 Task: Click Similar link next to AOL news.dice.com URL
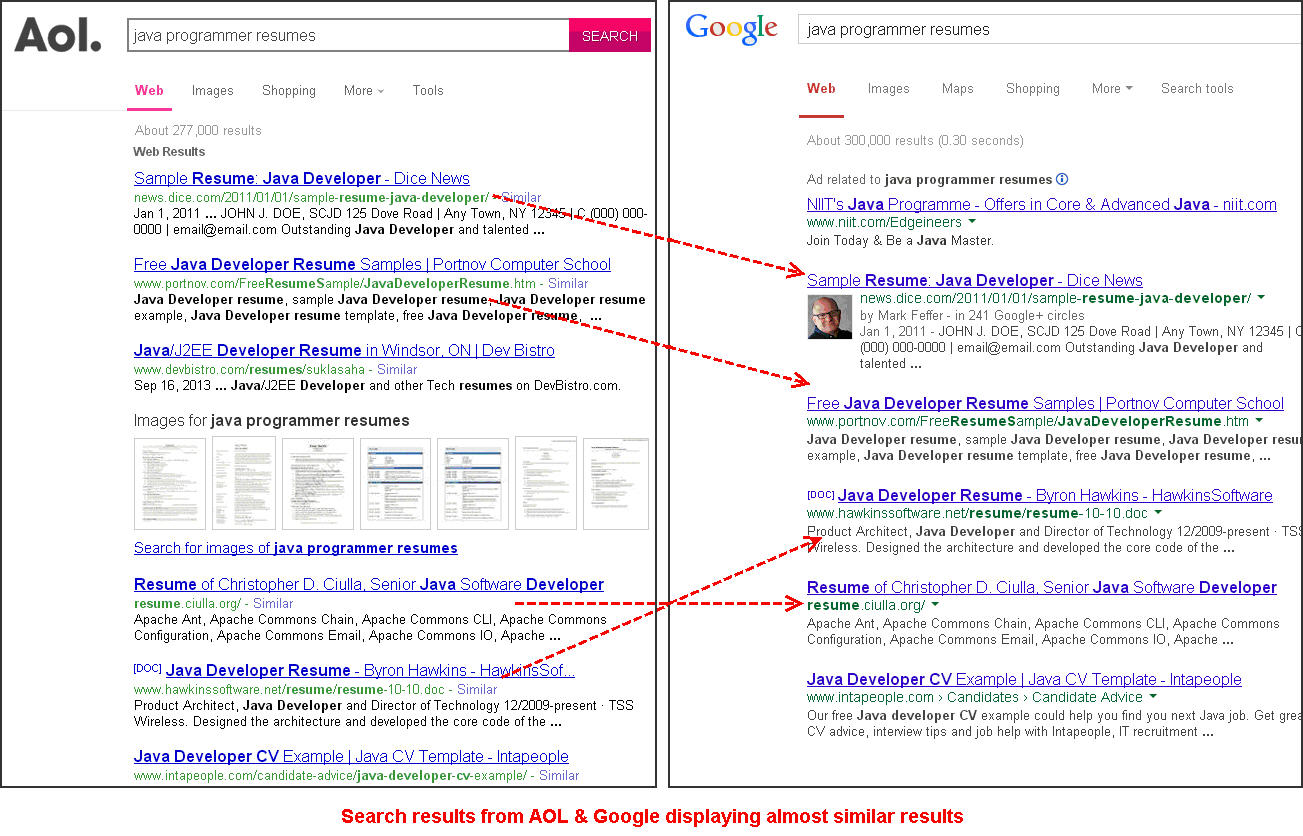tap(520, 198)
